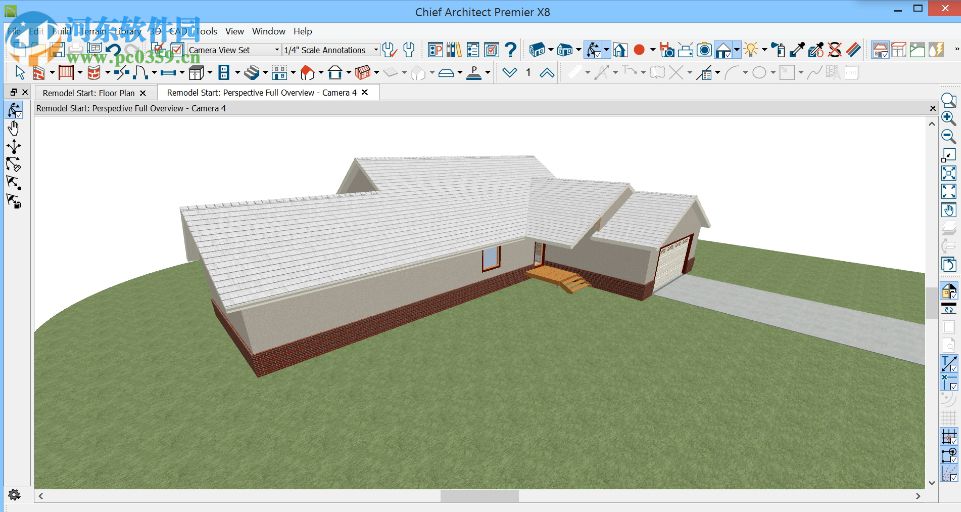
Task: Close the camera view pane with X
Action: [933, 109]
